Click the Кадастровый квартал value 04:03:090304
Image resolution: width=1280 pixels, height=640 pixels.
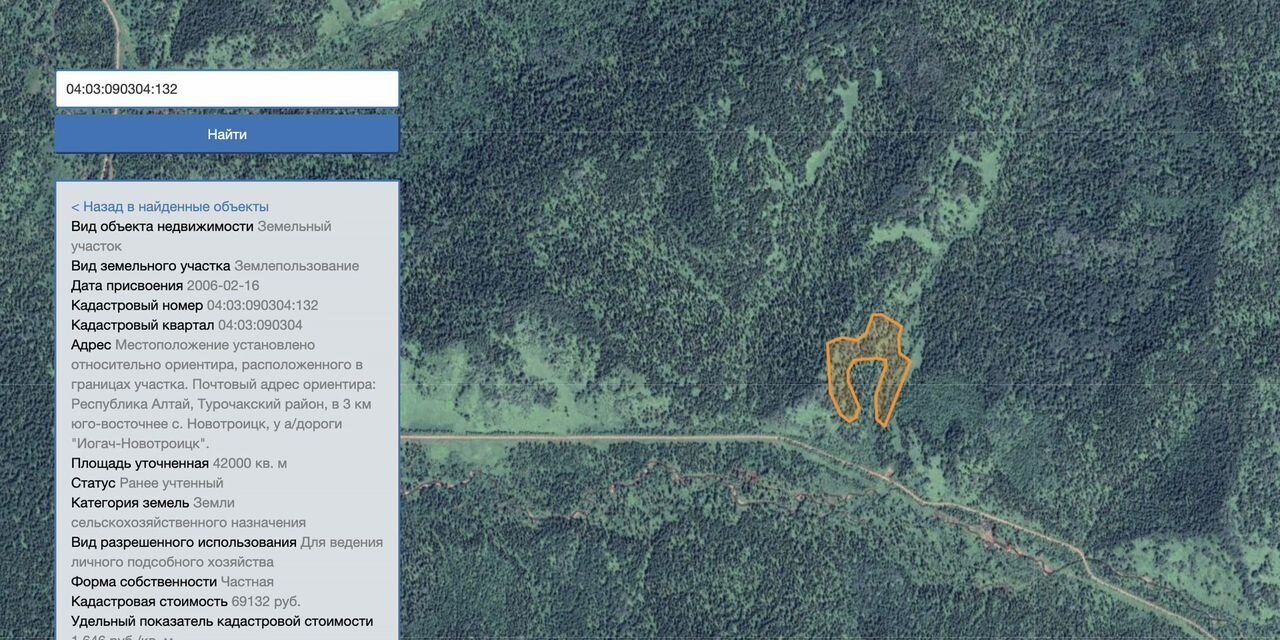pos(260,325)
